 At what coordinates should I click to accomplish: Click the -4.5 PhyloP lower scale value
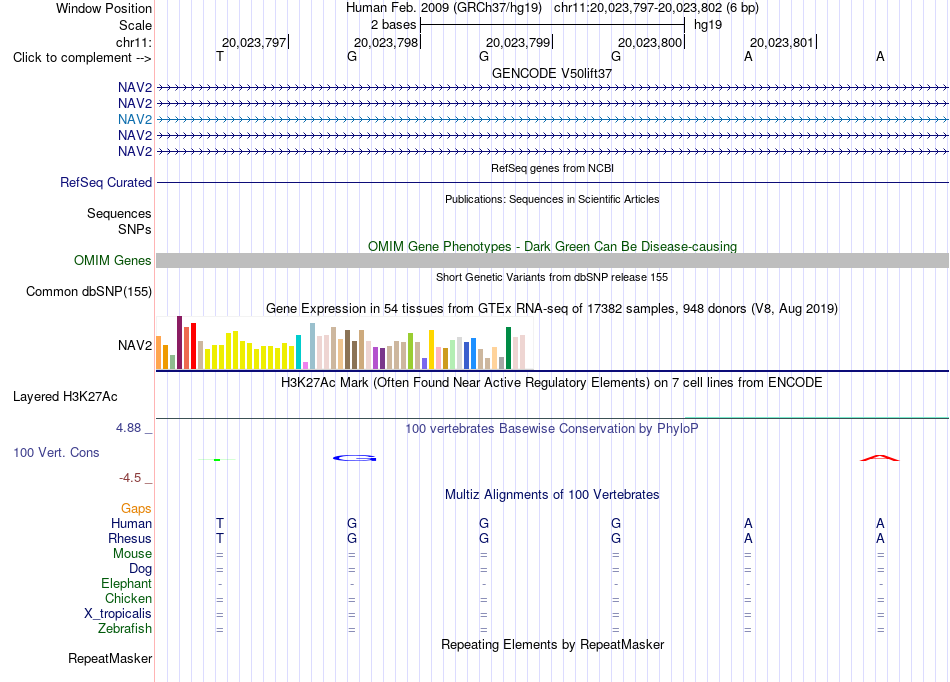click(x=130, y=478)
